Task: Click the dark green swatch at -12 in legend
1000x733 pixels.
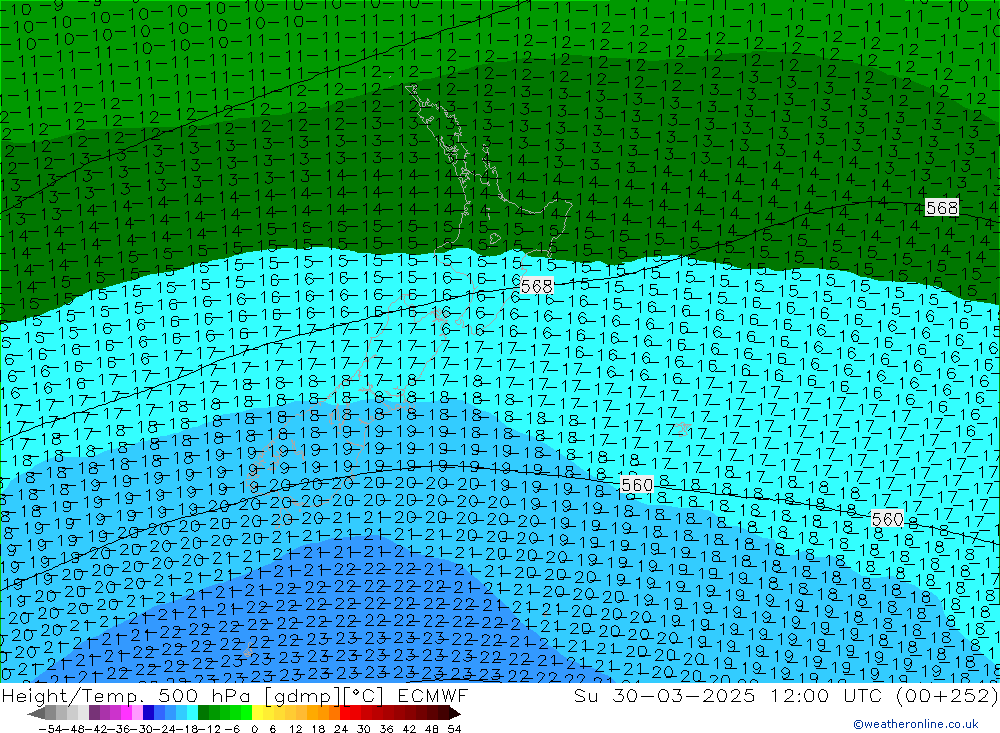Action: 203,712
